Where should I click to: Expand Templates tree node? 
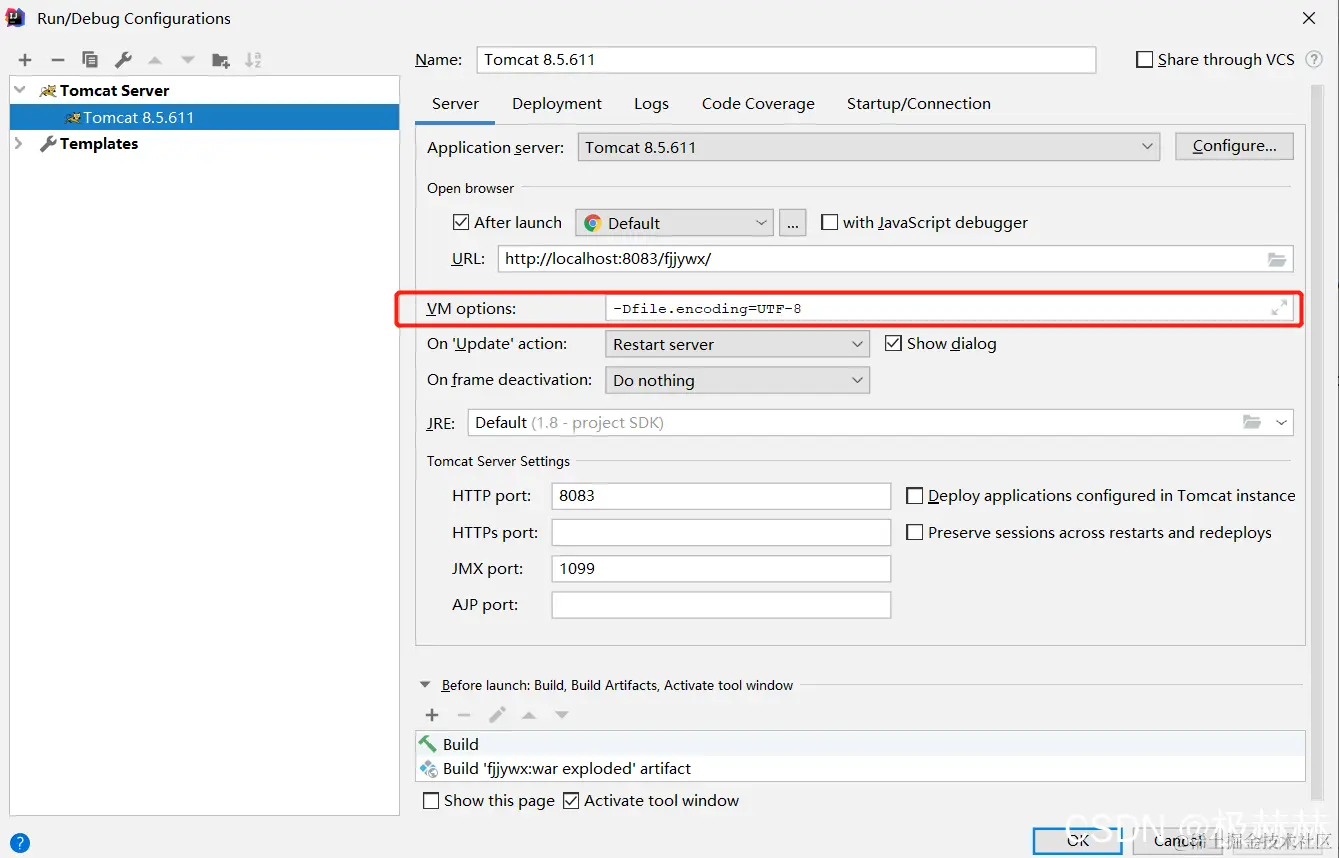pos(19,144)
